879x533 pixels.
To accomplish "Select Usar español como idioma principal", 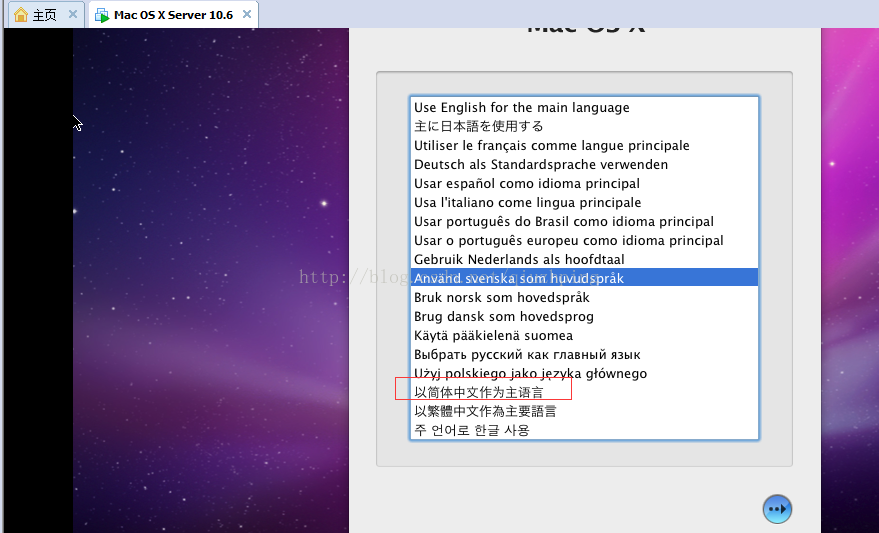I will pos(584,183).
